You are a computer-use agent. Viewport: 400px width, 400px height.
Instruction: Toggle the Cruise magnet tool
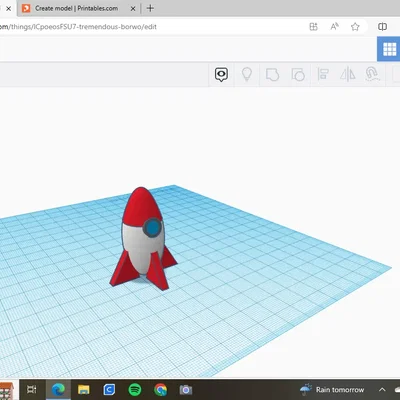point(372,74)
